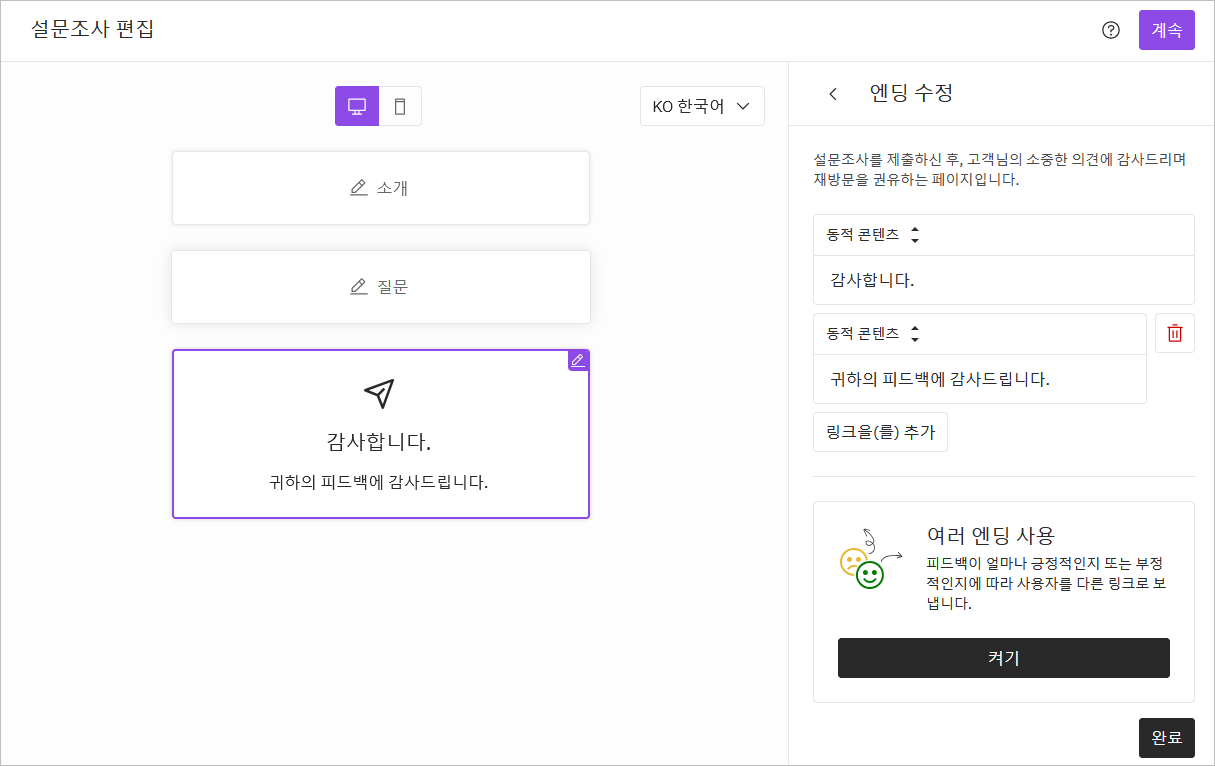Select the 감사합니다. heading in preview card
This screenshot has height=766, width=1215.
pyautogui.click(x=379, y=441)
